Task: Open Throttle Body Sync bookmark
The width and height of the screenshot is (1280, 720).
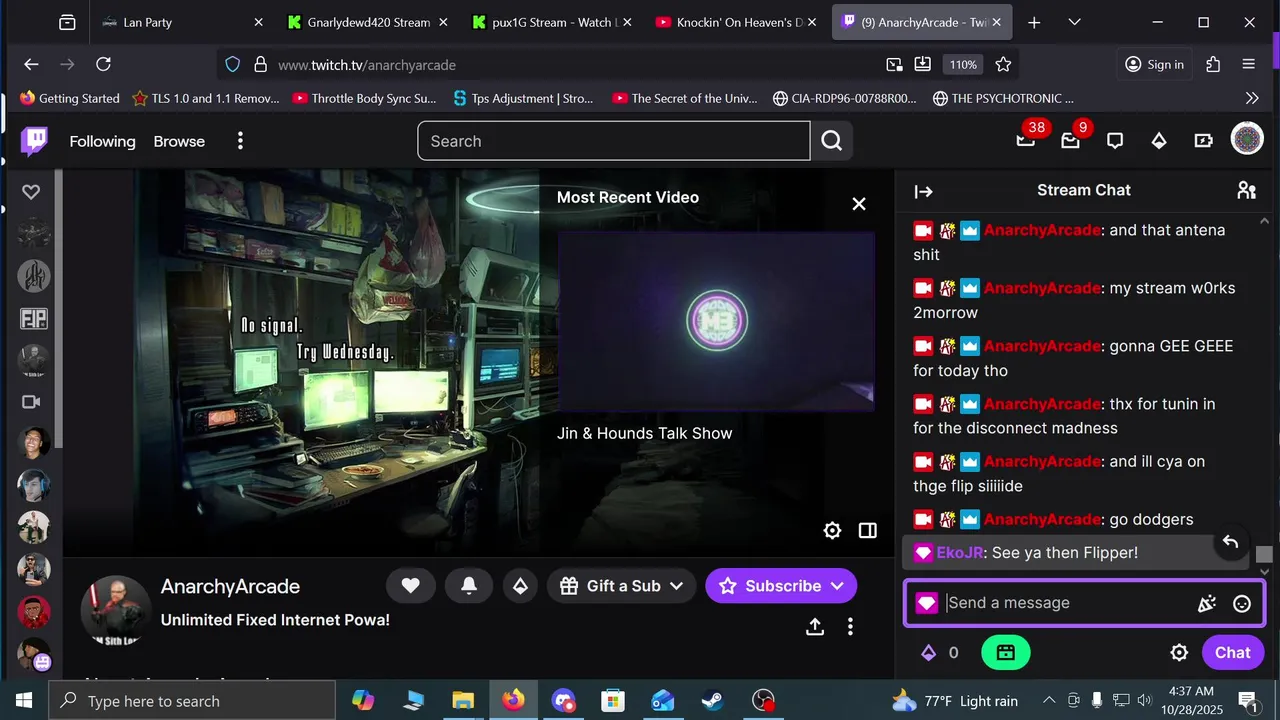Action: pos(364,98)
